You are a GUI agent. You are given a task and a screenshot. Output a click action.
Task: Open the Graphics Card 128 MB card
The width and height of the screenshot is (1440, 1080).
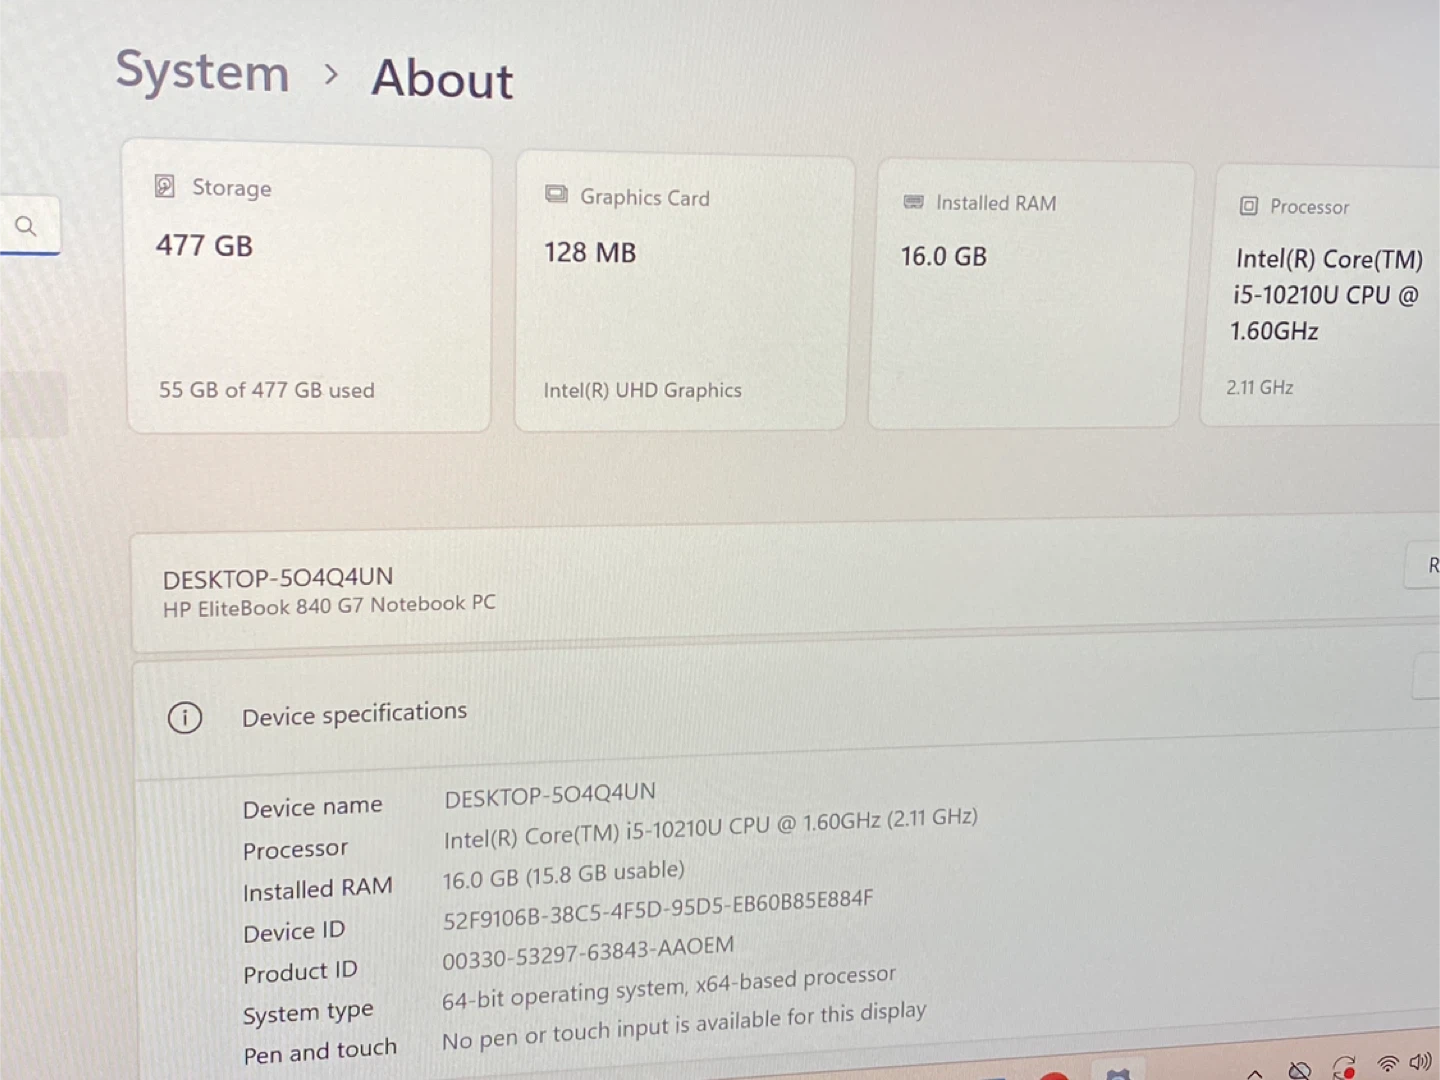click(x=683, y=293)
